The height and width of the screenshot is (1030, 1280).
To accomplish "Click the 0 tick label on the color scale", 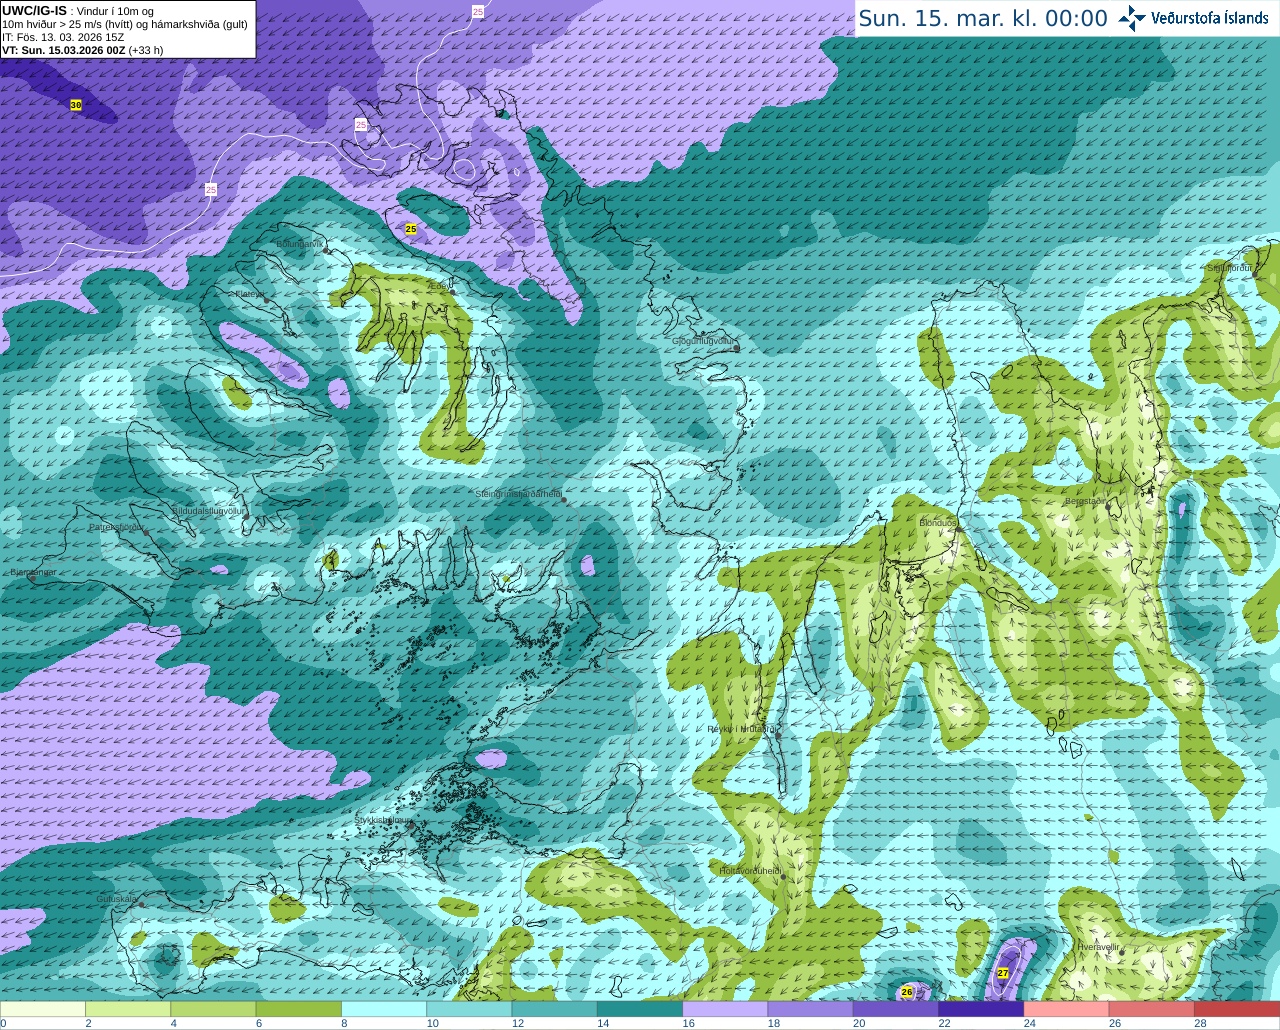I will point(4,1023).
